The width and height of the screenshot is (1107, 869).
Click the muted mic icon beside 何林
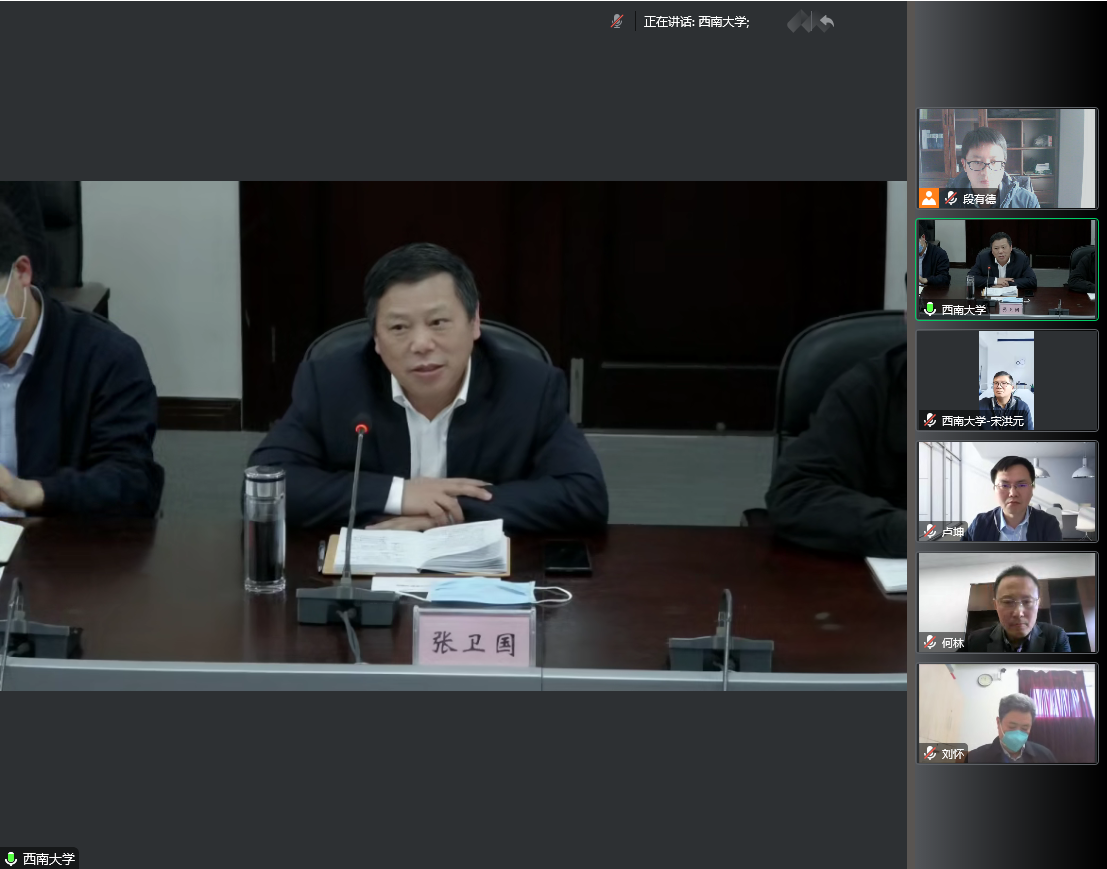coord(930,643)
